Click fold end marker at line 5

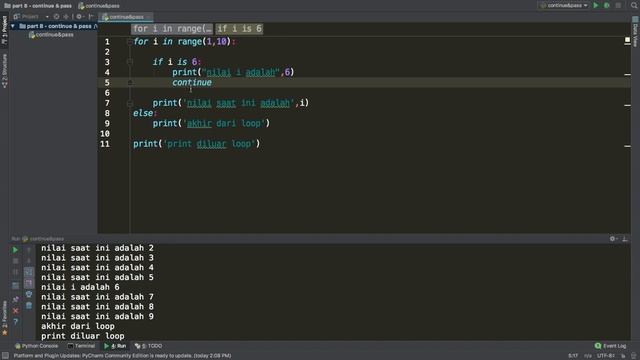[x=130, y=82]
